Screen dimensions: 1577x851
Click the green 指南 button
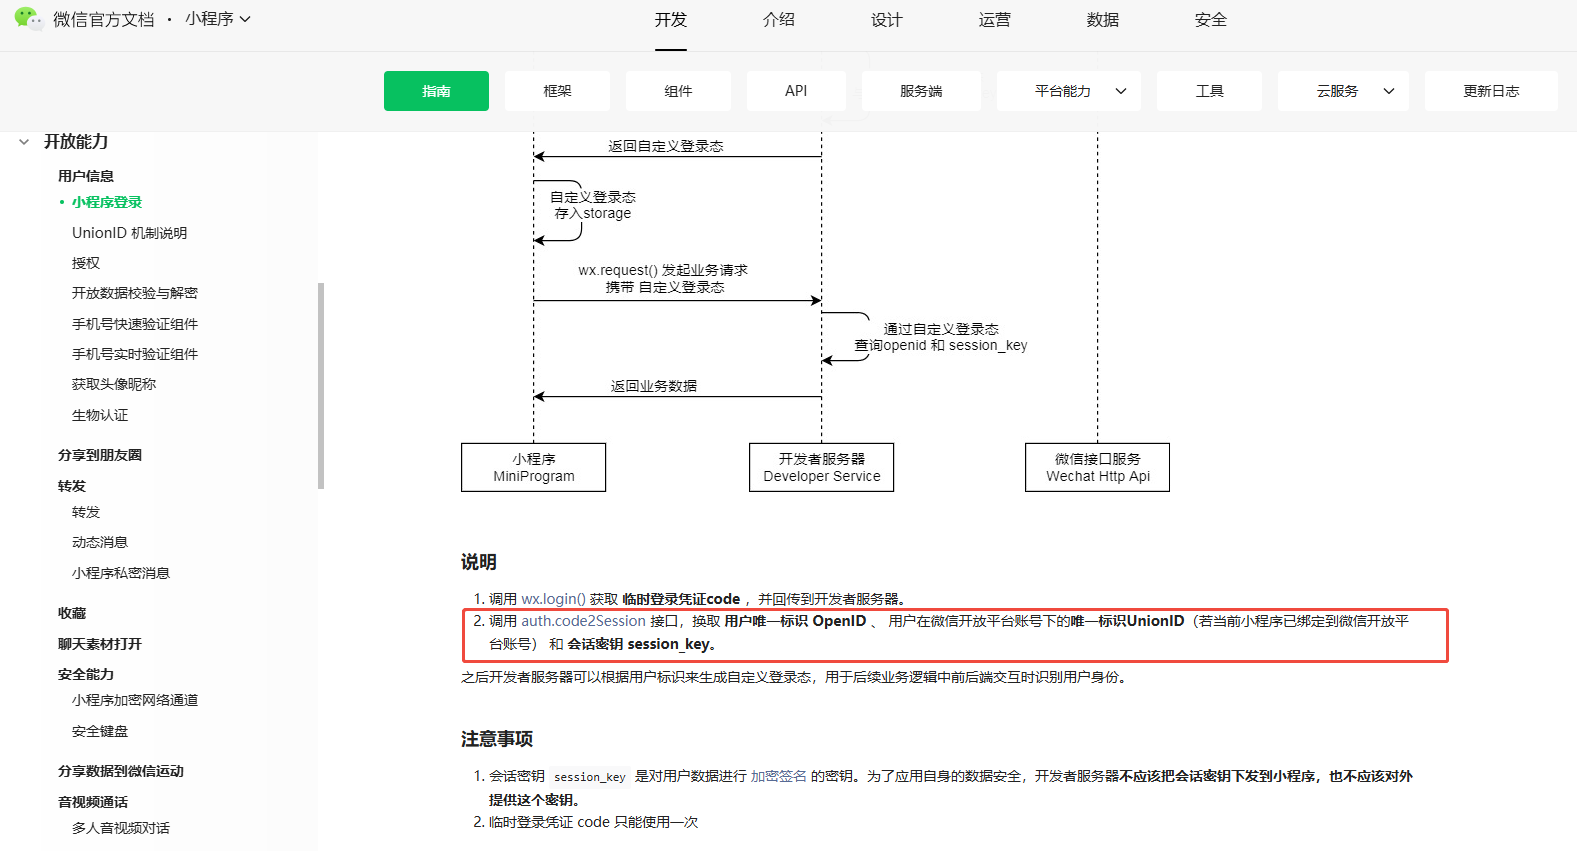tap(436, 91)
